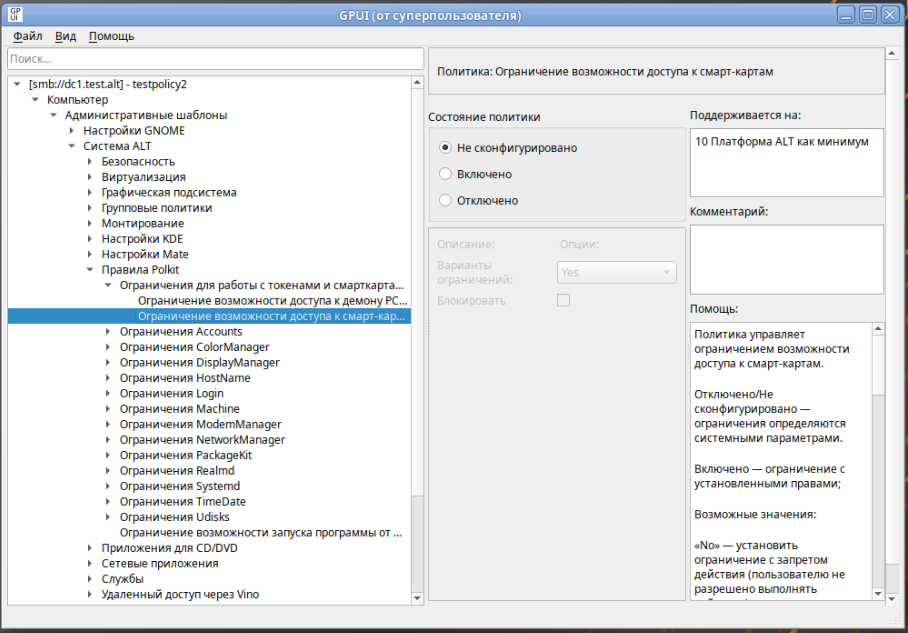
Task: Expand the Приложения для CD/DVD node
Action: 90,547
